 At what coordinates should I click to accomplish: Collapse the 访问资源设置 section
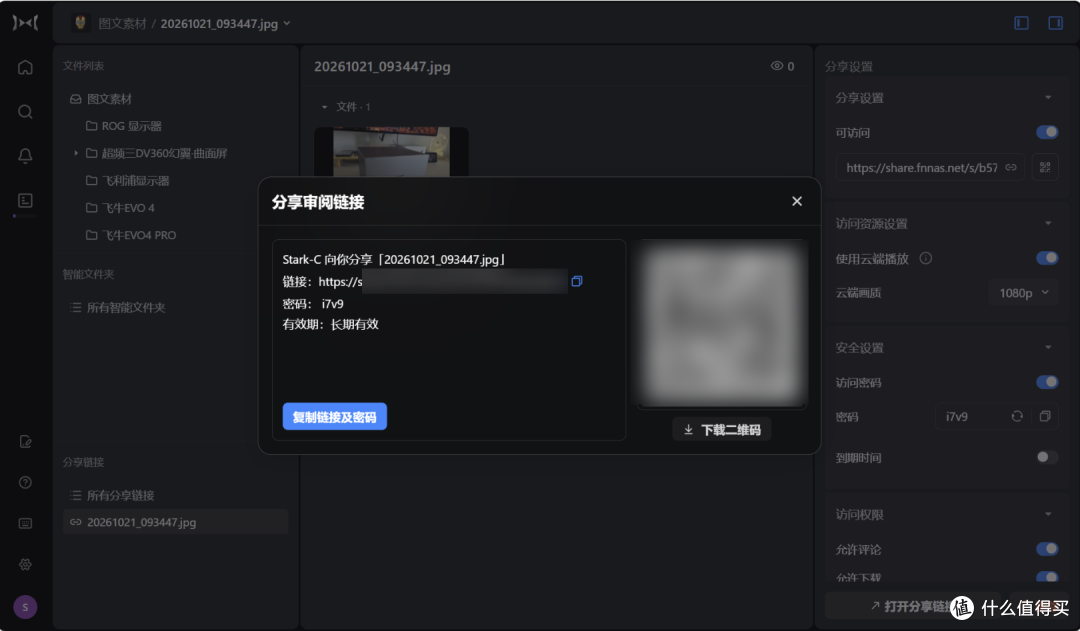[x=1048, y=223]
